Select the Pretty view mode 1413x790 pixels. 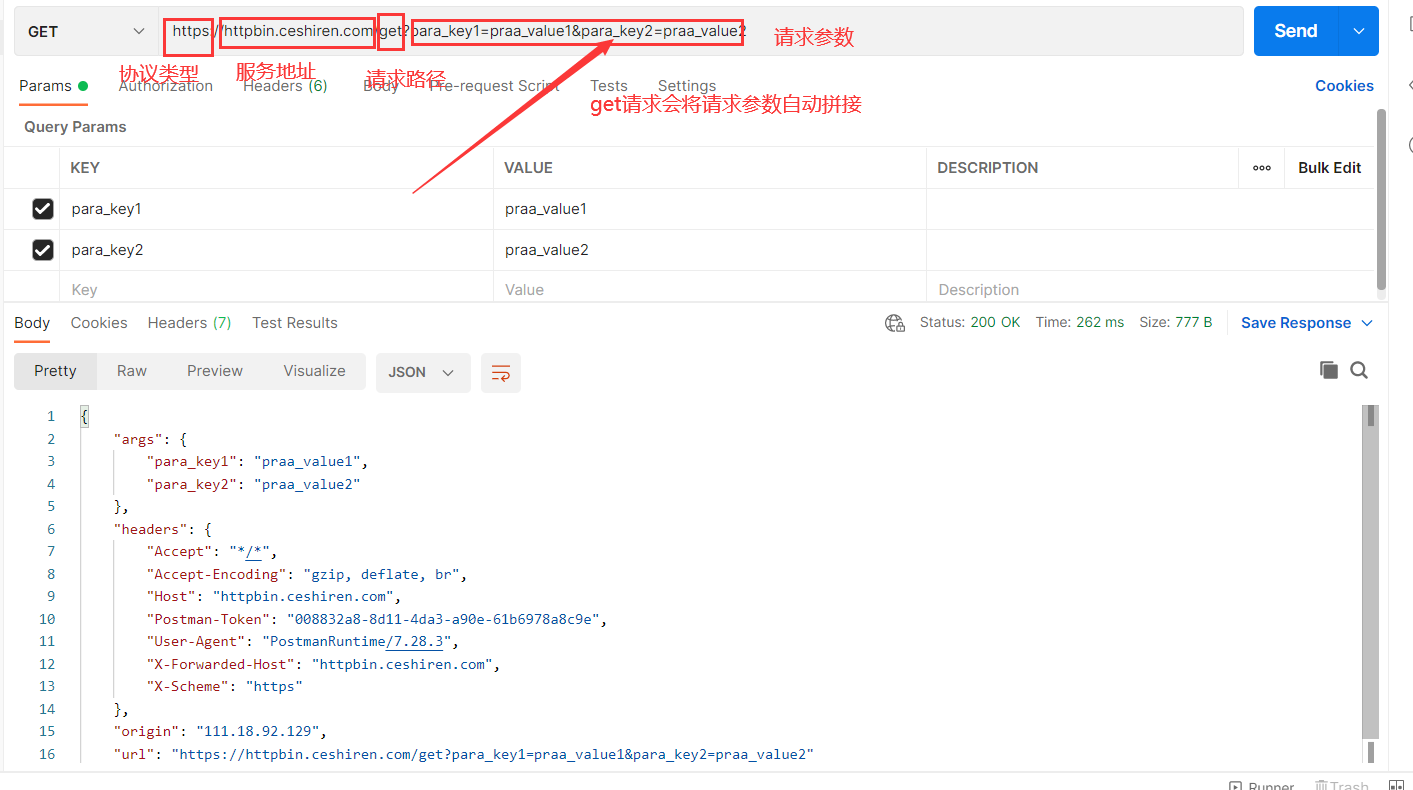55,371
